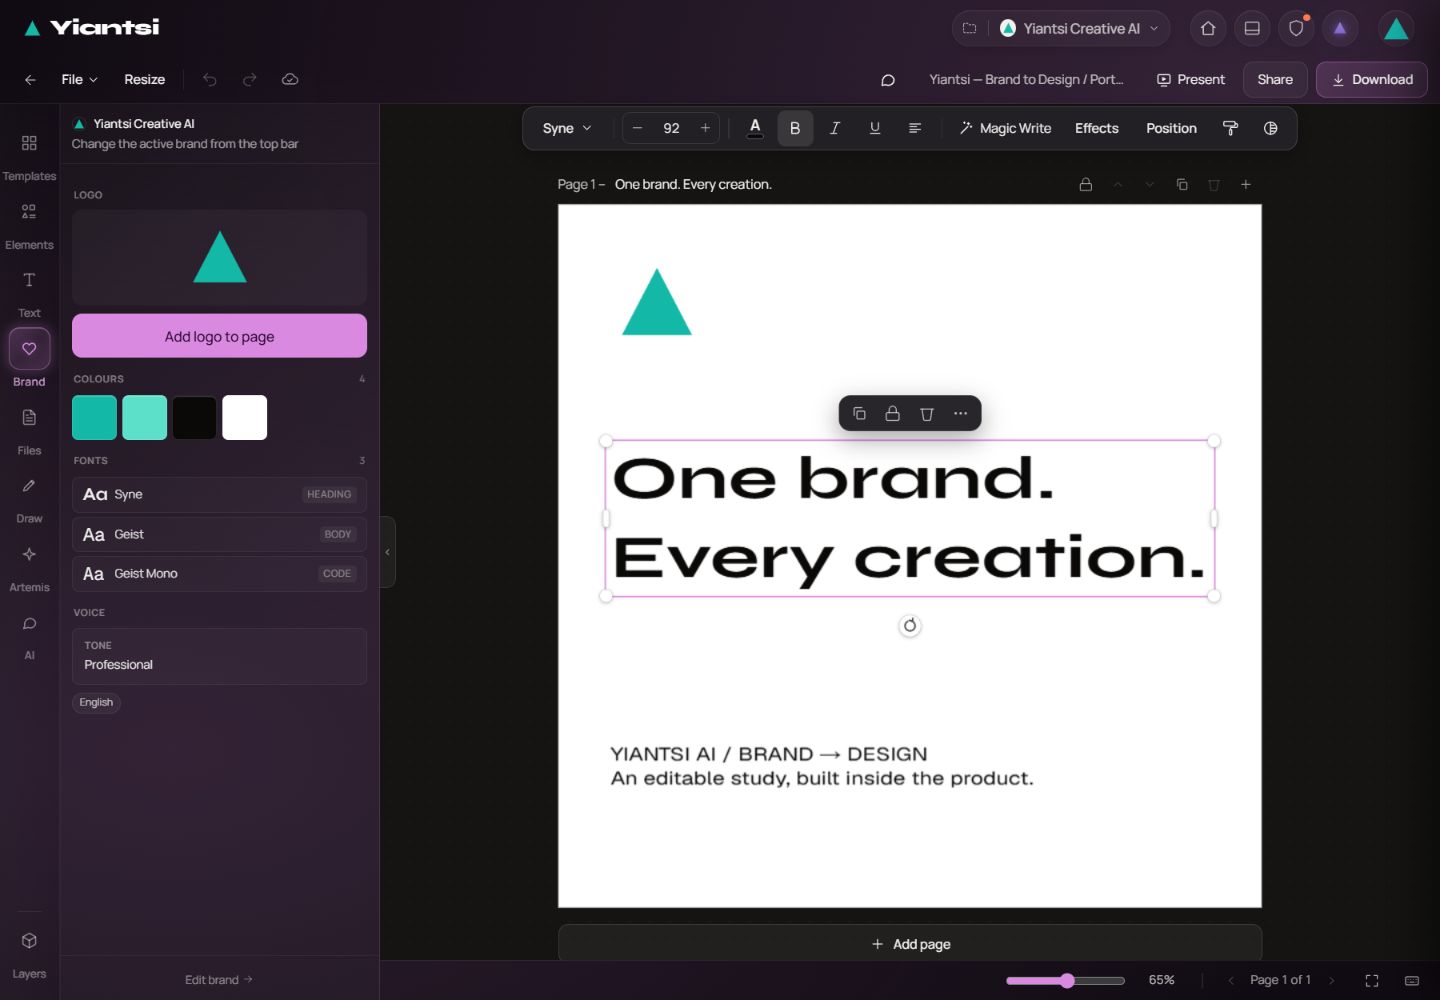Screen dimensions: 1440x1000
Task: Open the Resize menu
Action: pyautogui.click(x=145, y=79)
